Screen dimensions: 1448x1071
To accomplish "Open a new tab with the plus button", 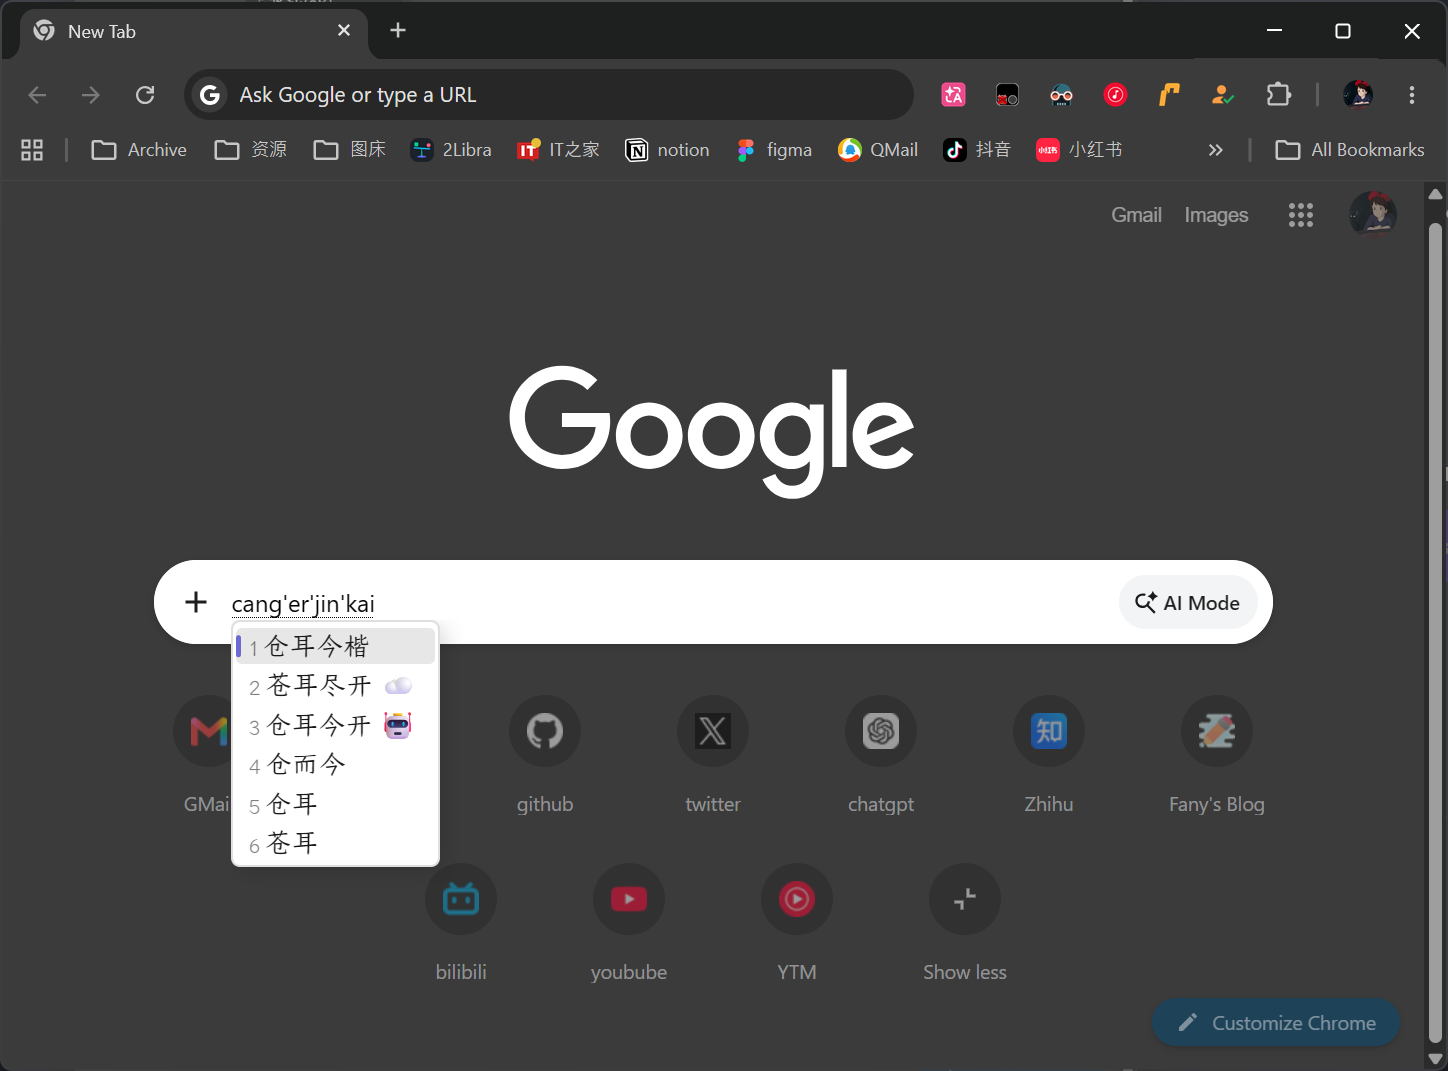I will [x=398, y=31].
